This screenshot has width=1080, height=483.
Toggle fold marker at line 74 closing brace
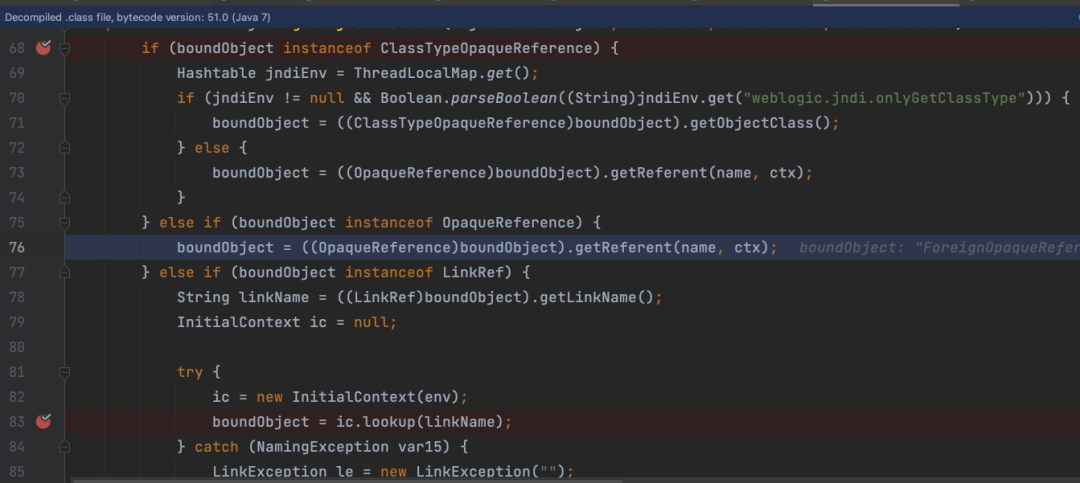coord(65,198)
